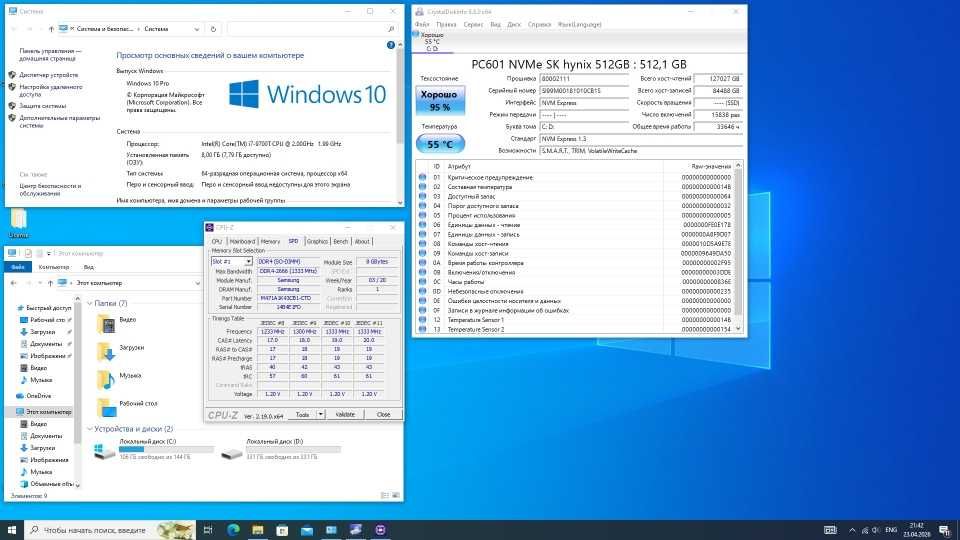
Task: Open the Компьютер ribbon tab in Explorer
Action: pos(54,267)
